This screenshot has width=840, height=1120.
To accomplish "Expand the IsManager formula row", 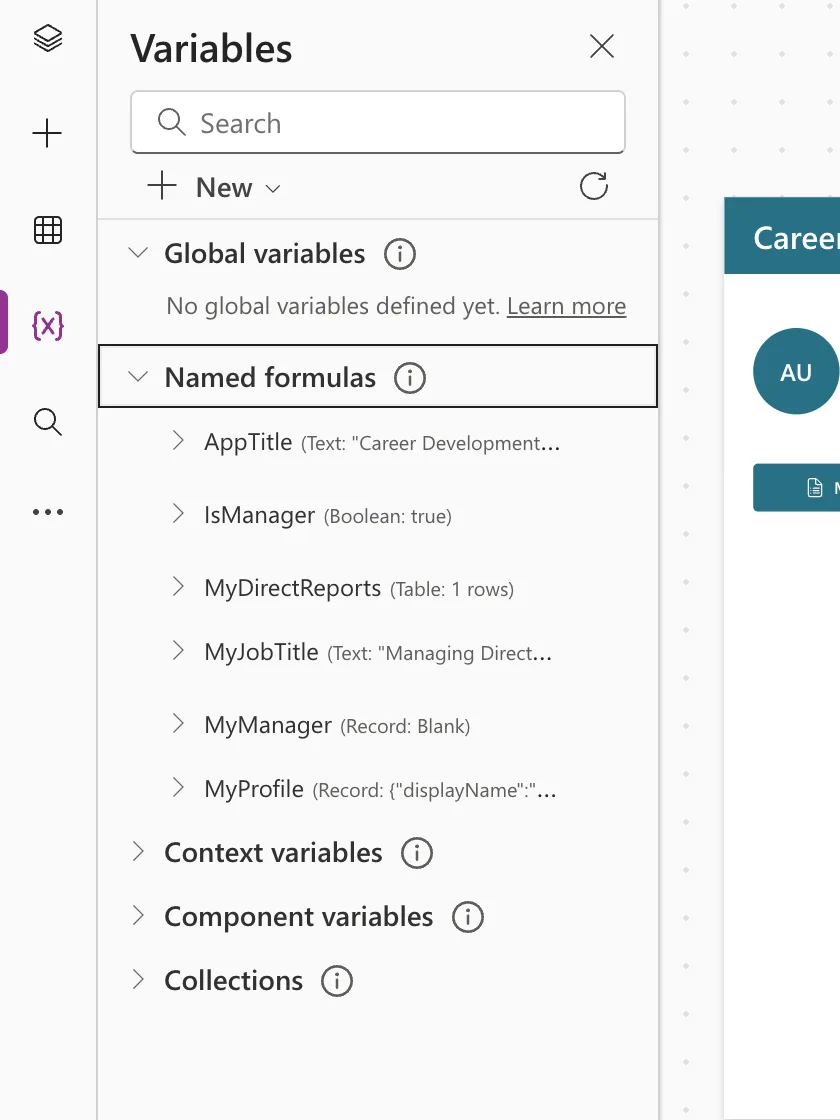I will [x=179, y=514].
